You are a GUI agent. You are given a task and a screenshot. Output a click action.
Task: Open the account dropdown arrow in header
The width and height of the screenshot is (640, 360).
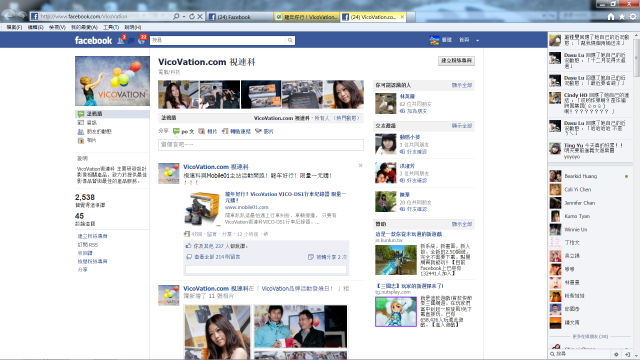[x=477, y=40]
